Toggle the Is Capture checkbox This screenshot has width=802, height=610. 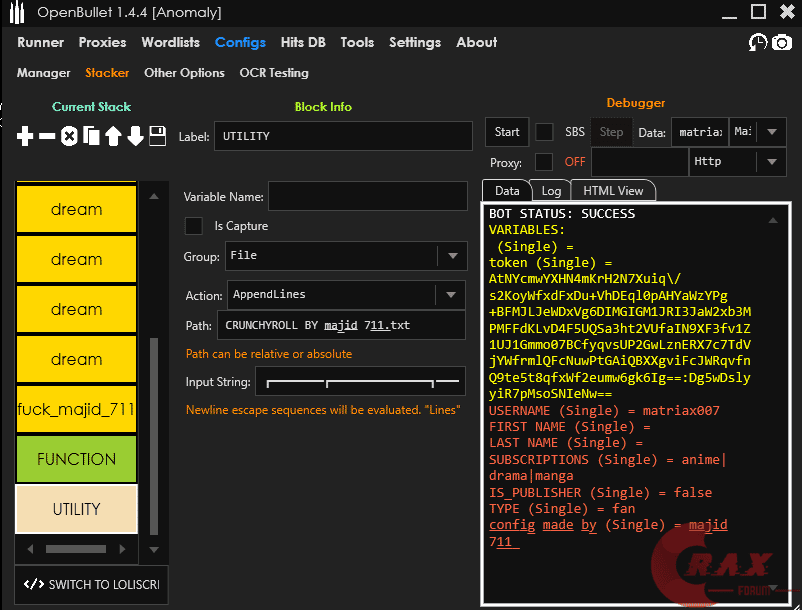click(x=194, y=226)
